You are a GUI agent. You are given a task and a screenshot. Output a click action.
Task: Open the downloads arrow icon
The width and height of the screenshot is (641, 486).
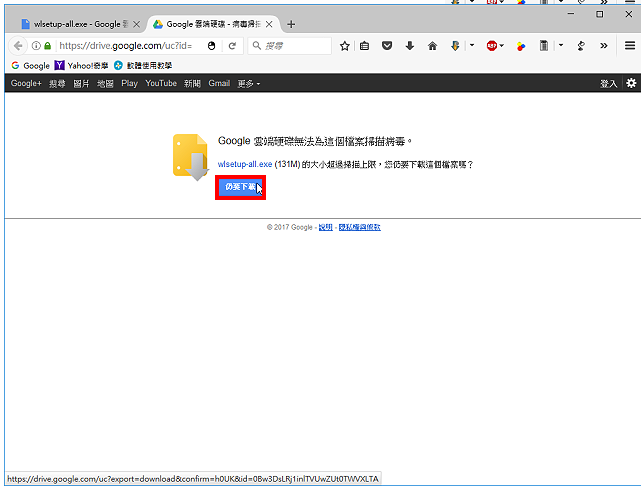coord(410,46)
